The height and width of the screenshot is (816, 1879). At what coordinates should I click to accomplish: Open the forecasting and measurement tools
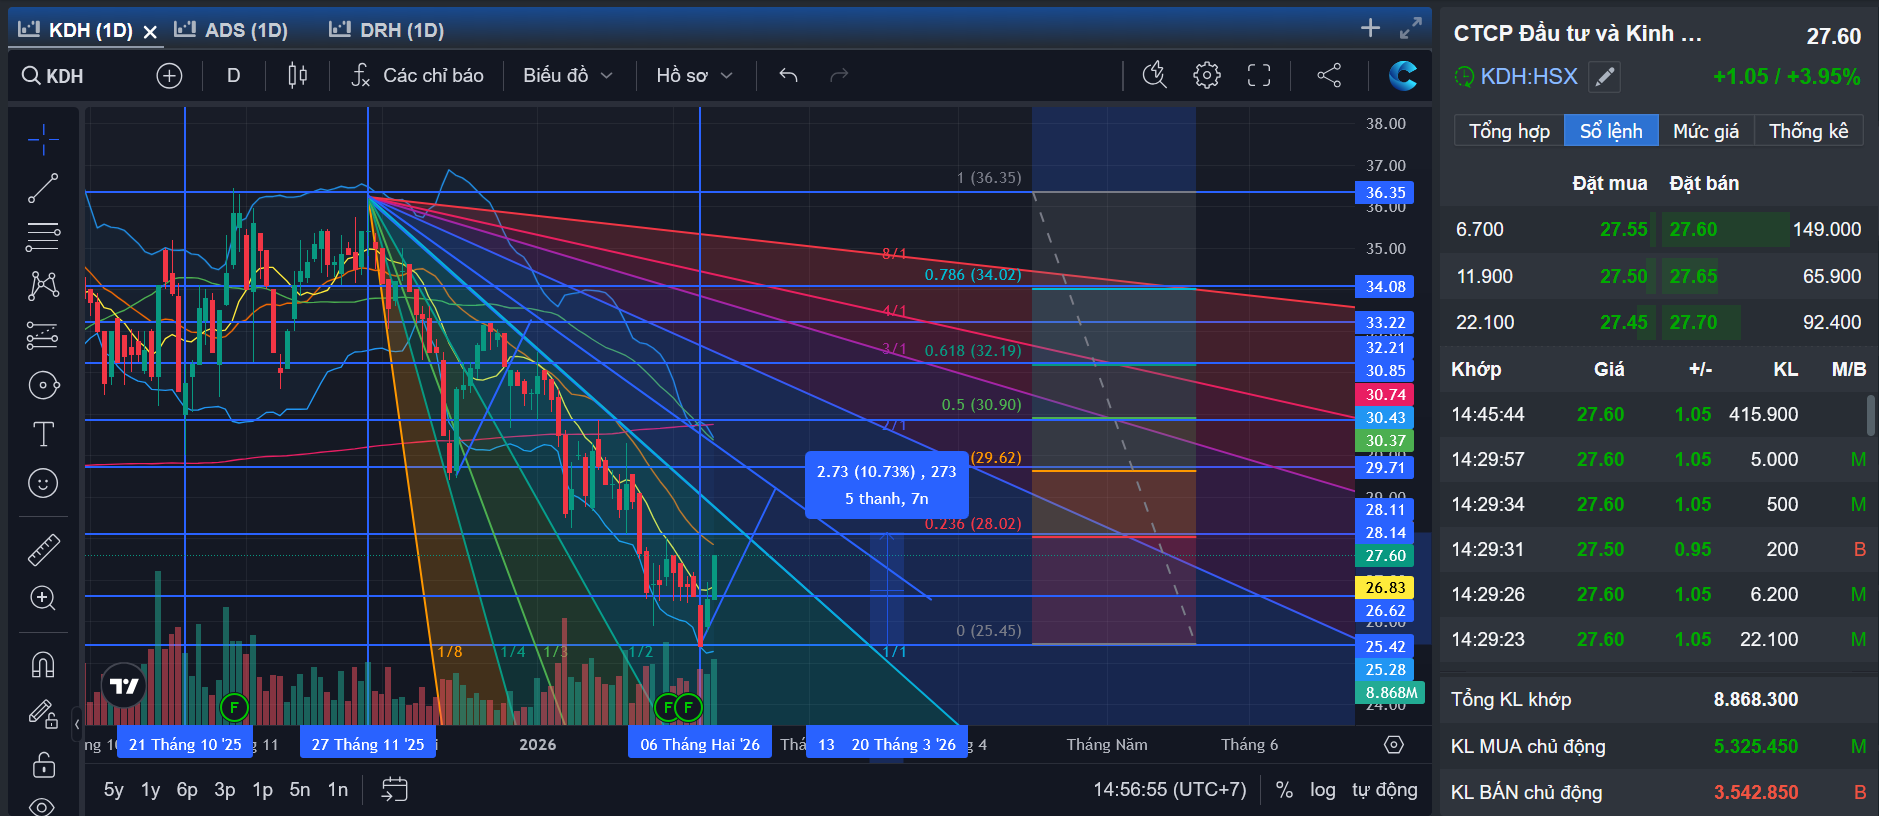click(x=43, y=336)
